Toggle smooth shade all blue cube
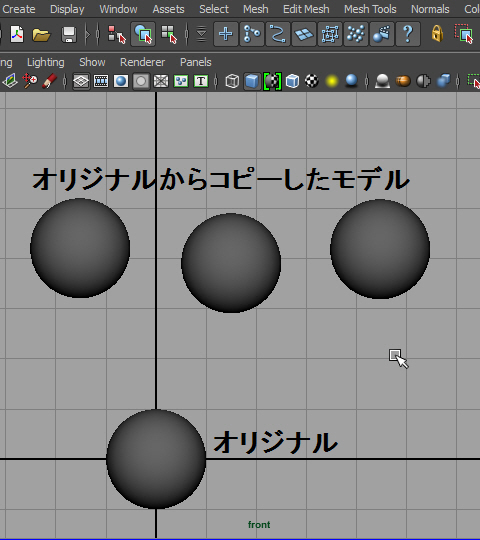The image size is (480, 540). (252, 82)
